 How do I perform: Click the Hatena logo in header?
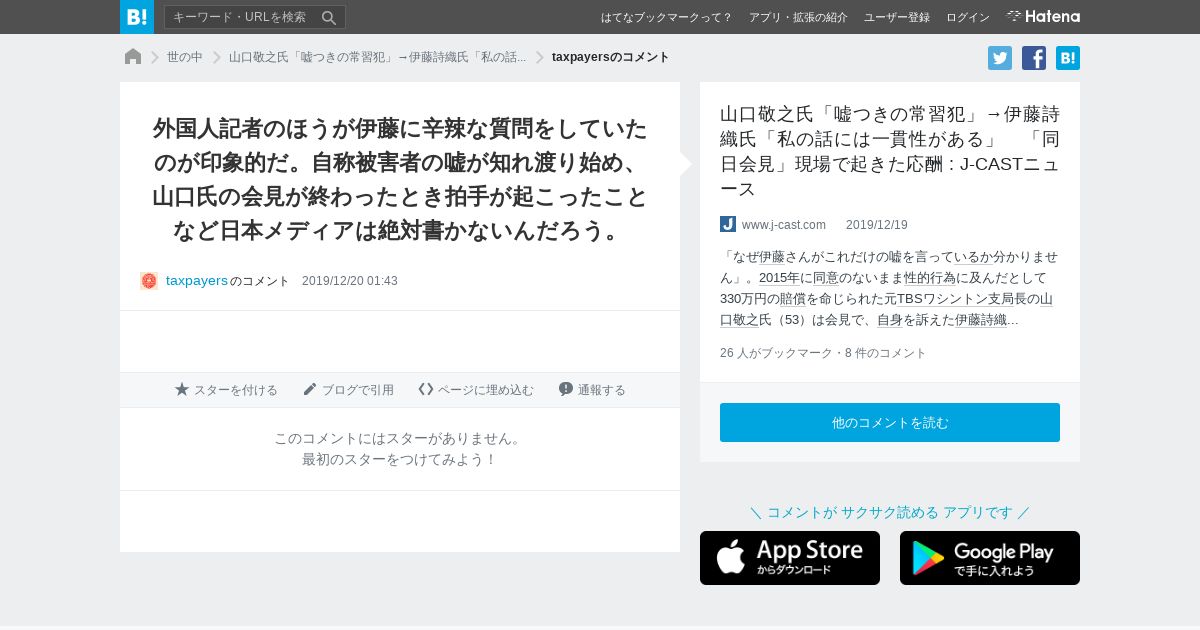pos(1043,16)
